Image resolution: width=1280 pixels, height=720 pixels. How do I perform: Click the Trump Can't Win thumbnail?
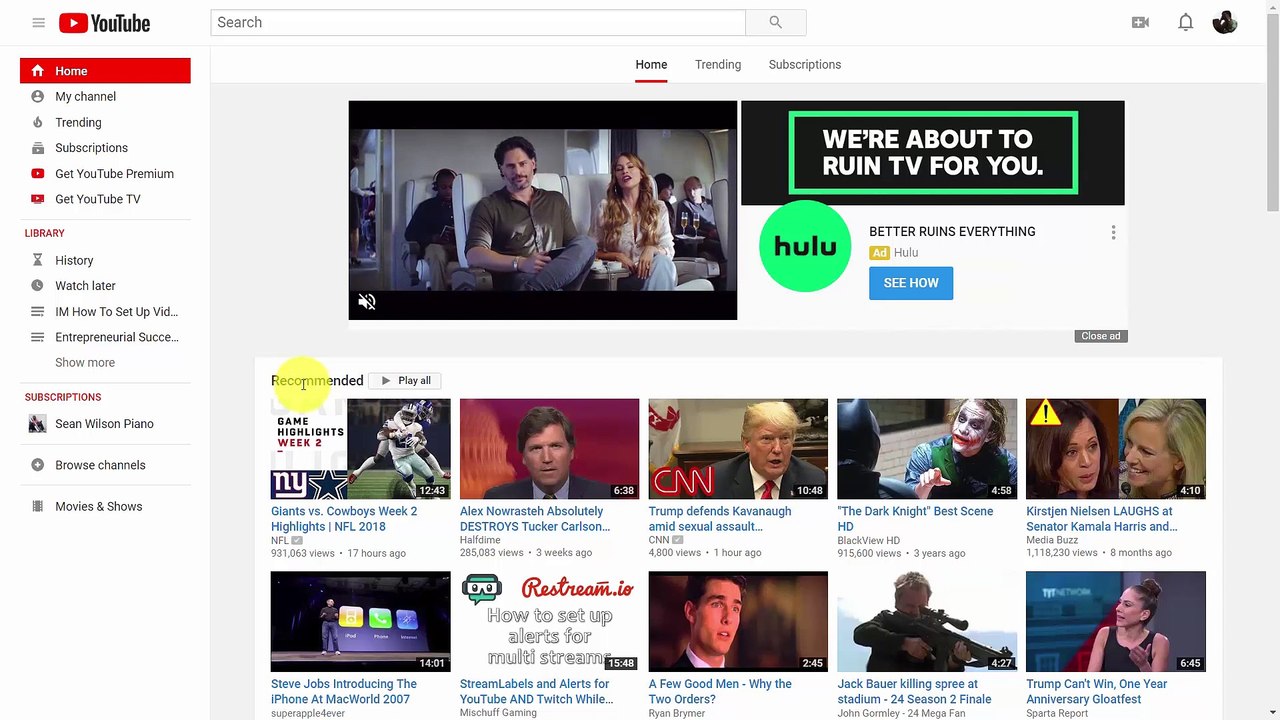click(1116, 622)
